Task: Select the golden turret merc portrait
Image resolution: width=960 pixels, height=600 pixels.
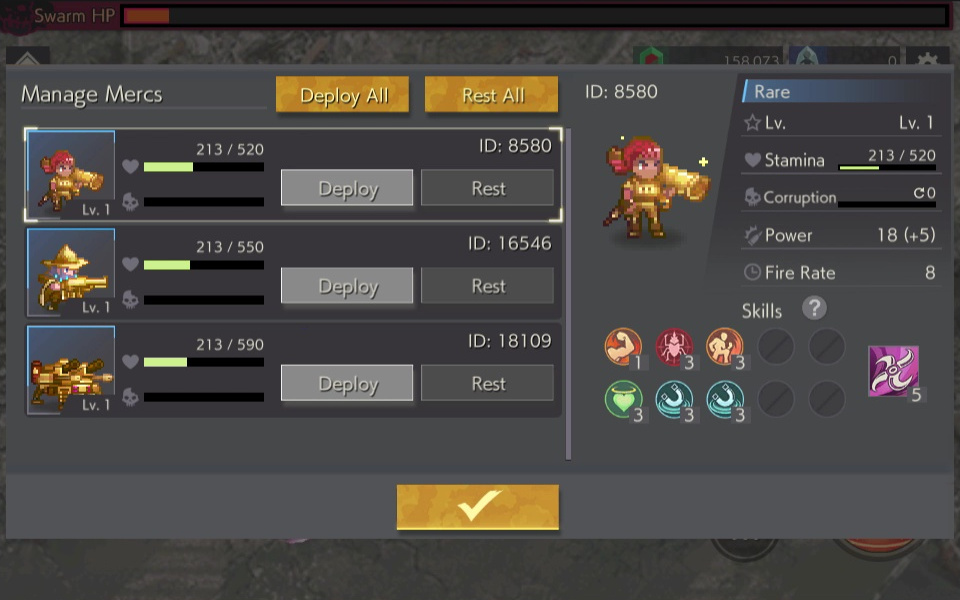Action: click(x=71, y=370)
